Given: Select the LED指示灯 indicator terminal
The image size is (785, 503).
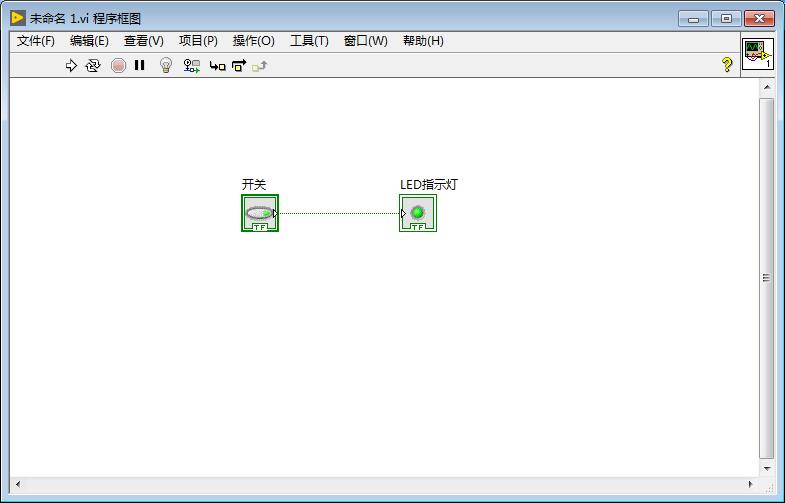Looking at the screenshot, I should (418, 213).
